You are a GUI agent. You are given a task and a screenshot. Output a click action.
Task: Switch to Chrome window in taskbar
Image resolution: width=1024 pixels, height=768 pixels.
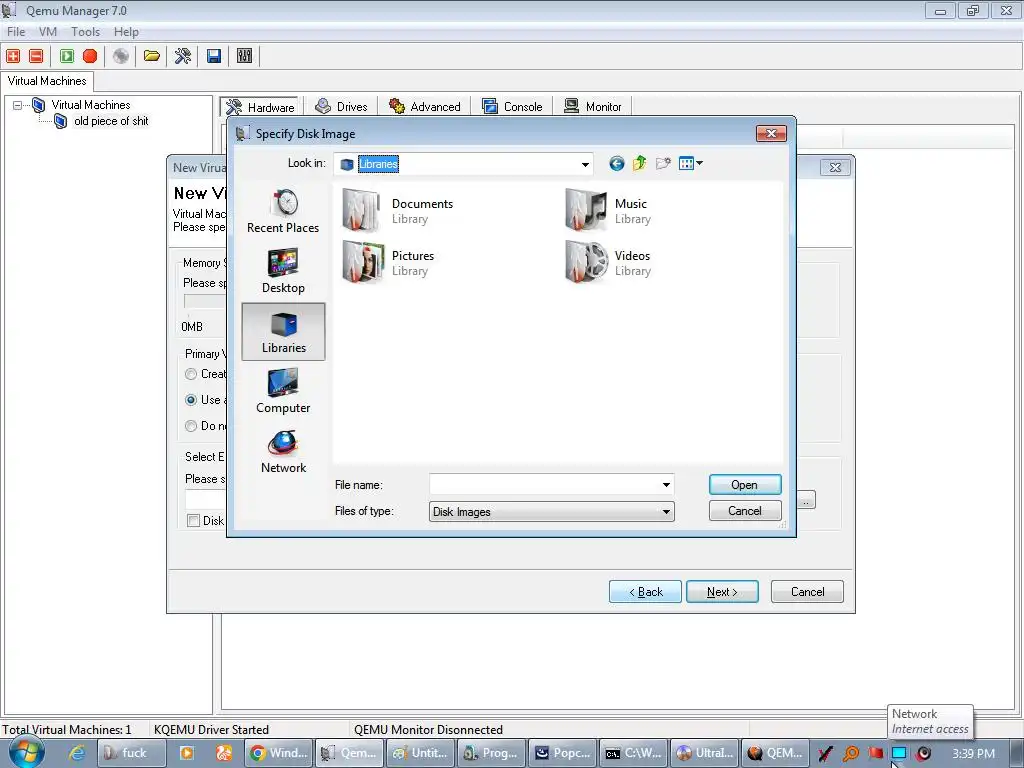click(278, 753)
